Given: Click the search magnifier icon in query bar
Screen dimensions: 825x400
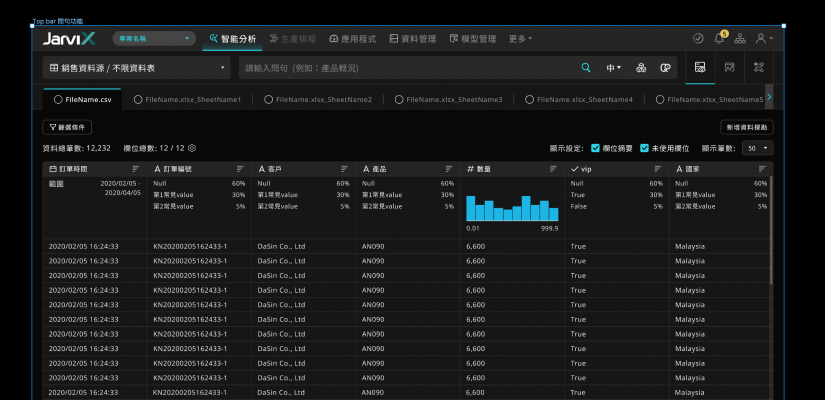Looking at the screenshot, I should [x=586, y=68].
